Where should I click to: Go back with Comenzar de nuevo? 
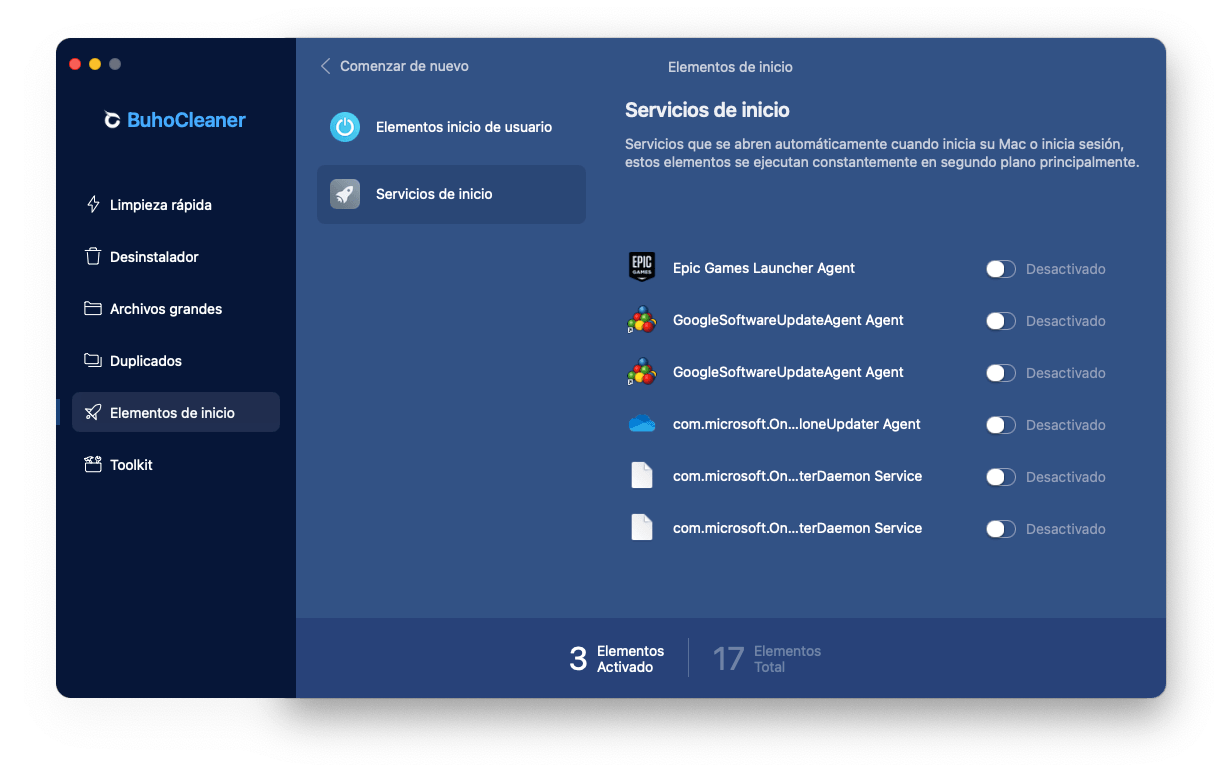tap(394, 66)
